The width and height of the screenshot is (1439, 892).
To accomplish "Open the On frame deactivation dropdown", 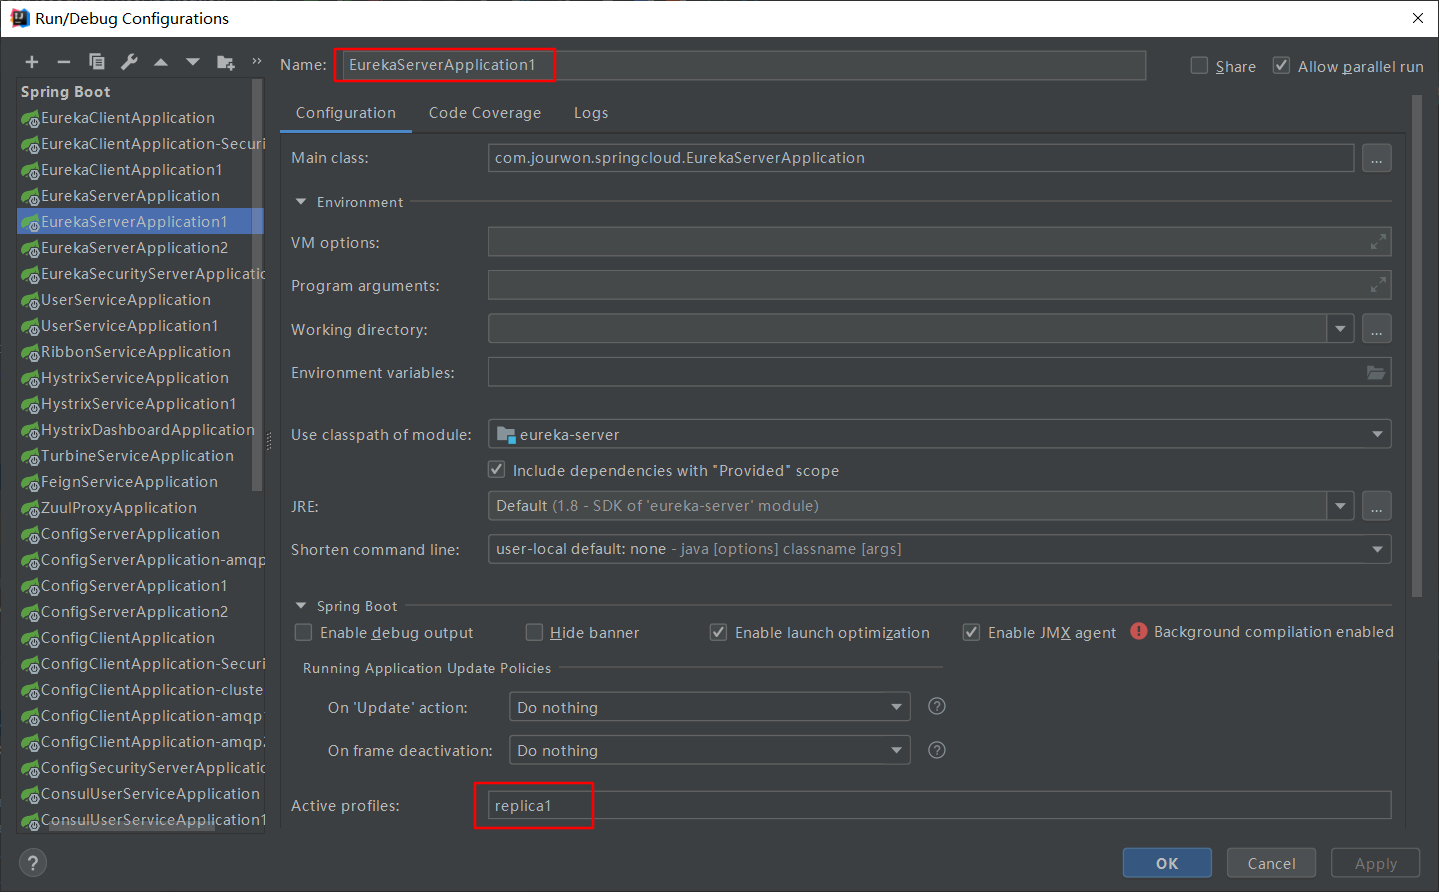I will pyautogui.click(x=710, y=750).
